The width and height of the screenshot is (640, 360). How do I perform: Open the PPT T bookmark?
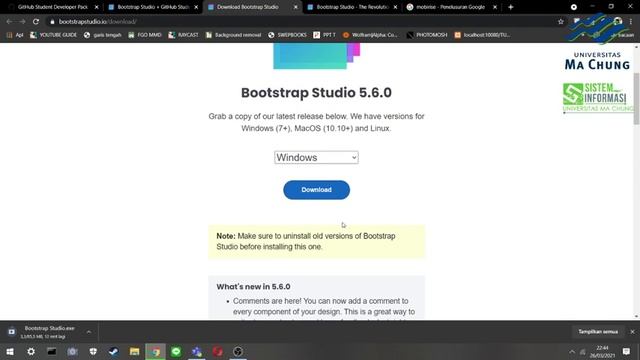pos(324,35)
